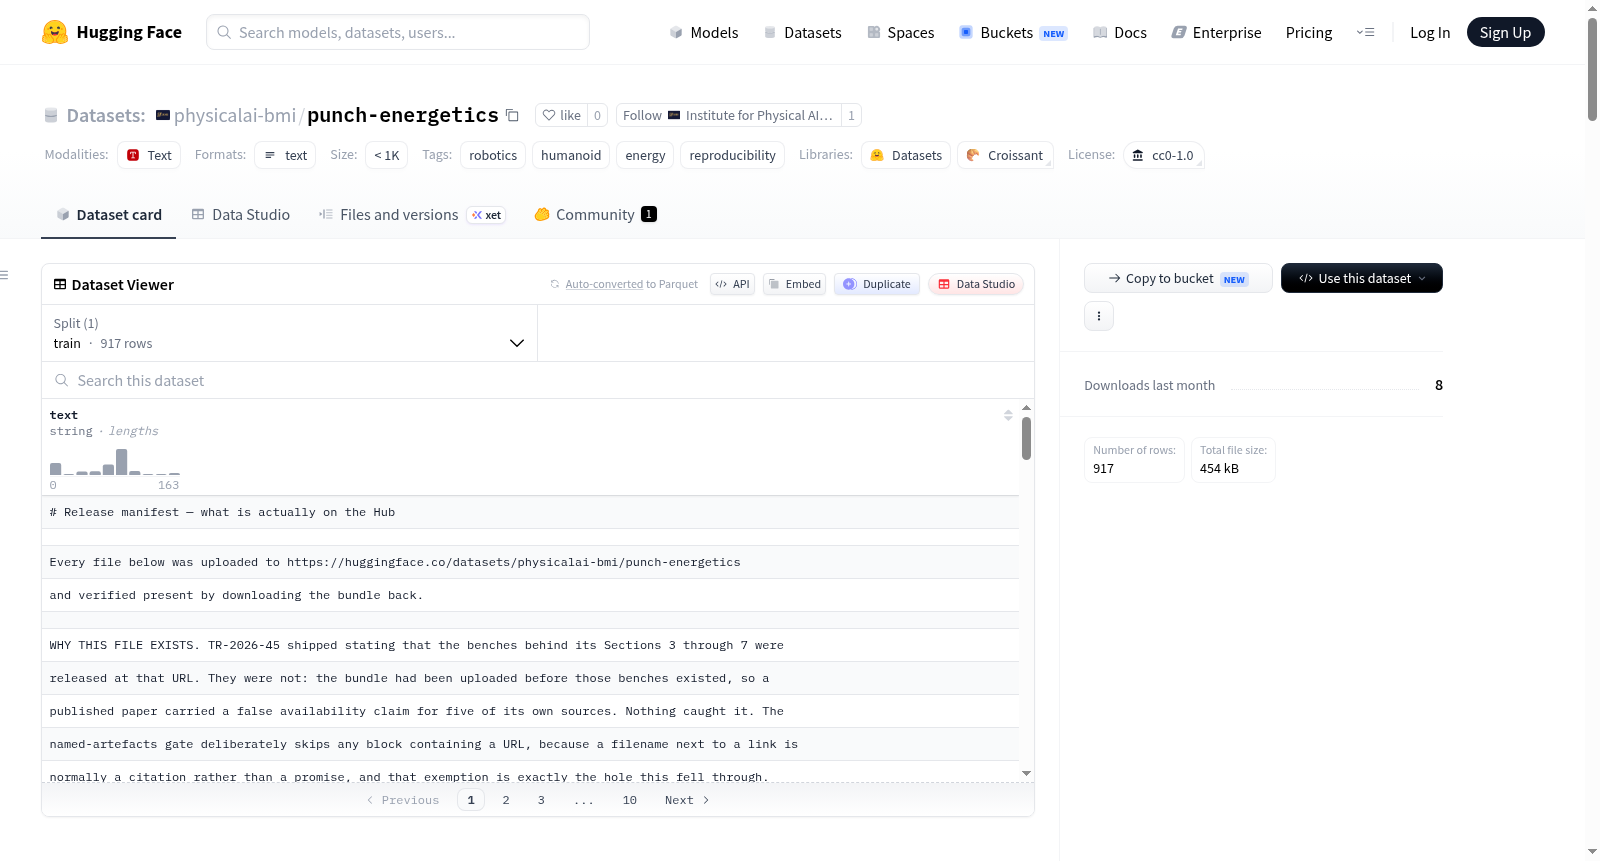This screenshot has width=1600, height=861.
Task: Go to page 10 of the viewer
Action: point(630,800)
